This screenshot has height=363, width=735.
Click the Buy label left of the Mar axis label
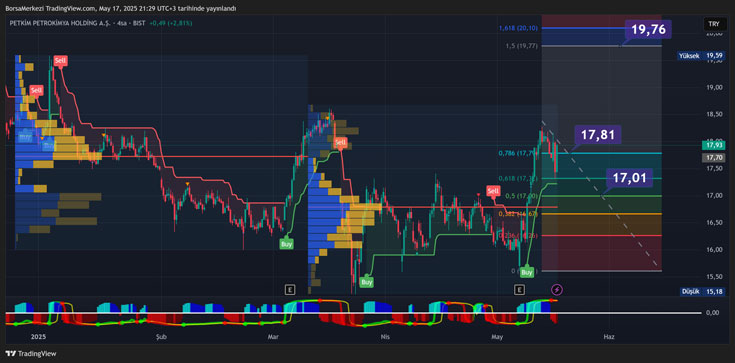point(286,243)
